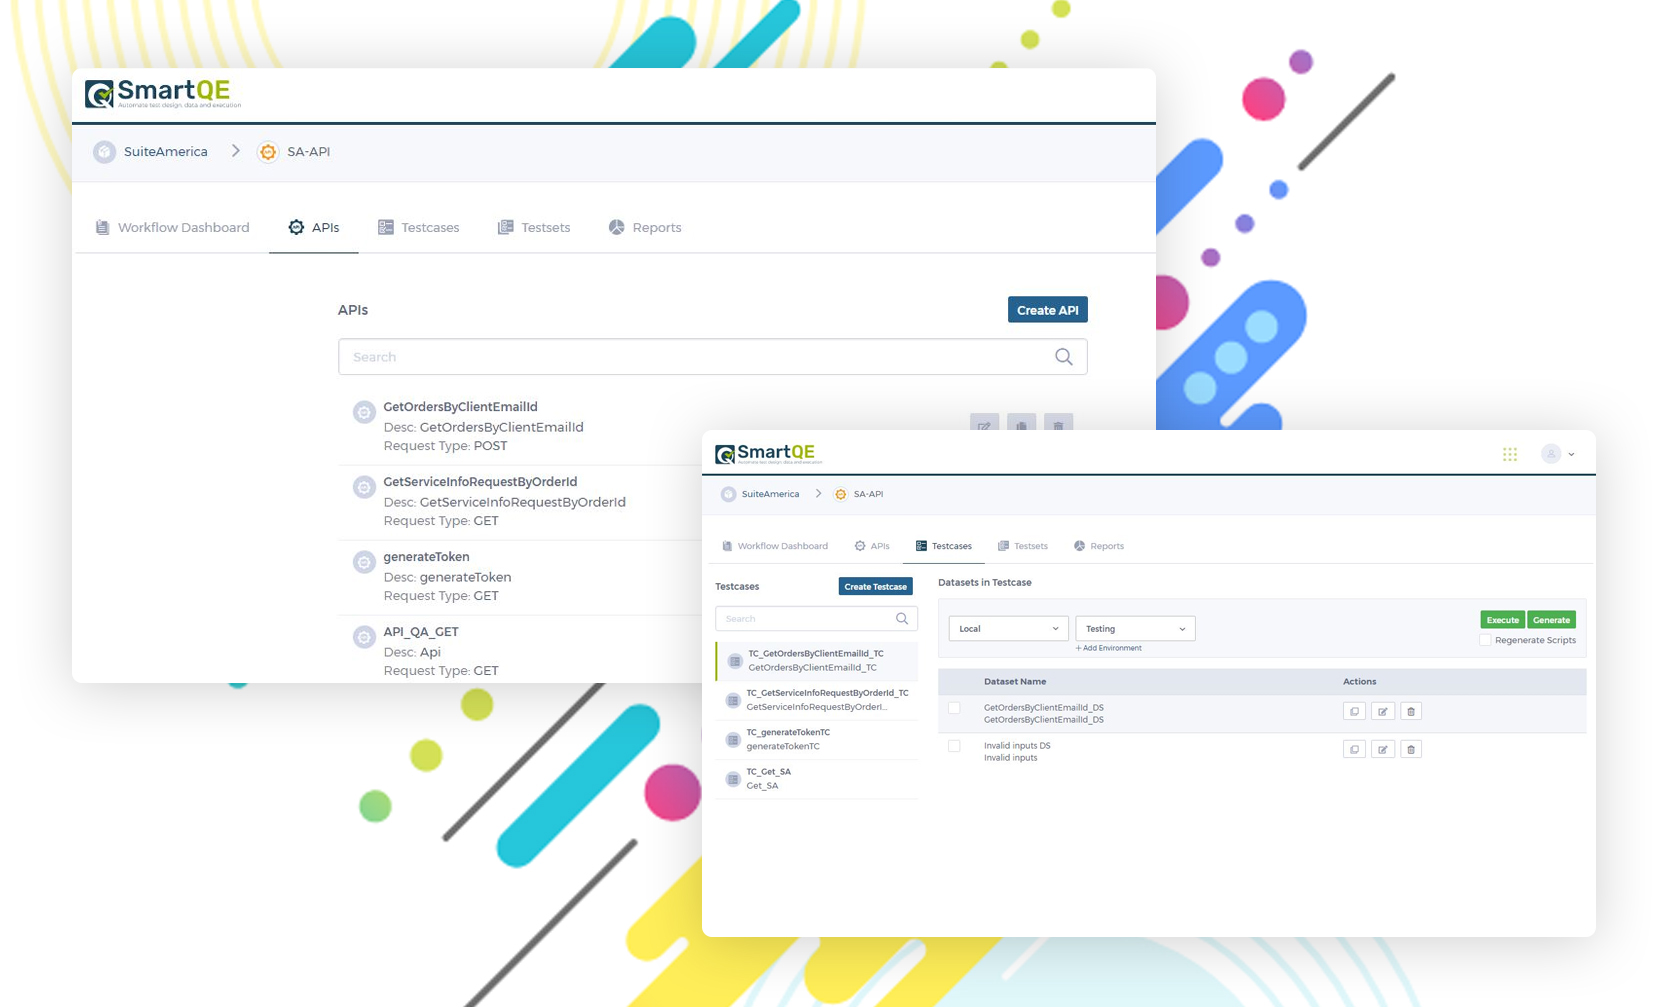
Task: Open Testsets tab in Testcases window
Action: pos(1023,546)
